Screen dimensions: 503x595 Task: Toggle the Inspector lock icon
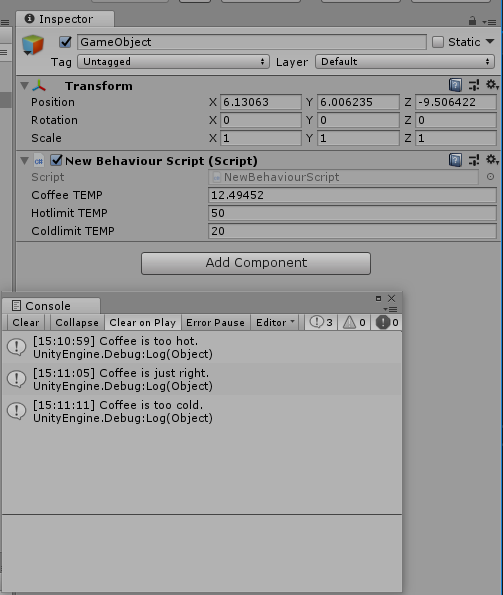[x=472, y=20]
